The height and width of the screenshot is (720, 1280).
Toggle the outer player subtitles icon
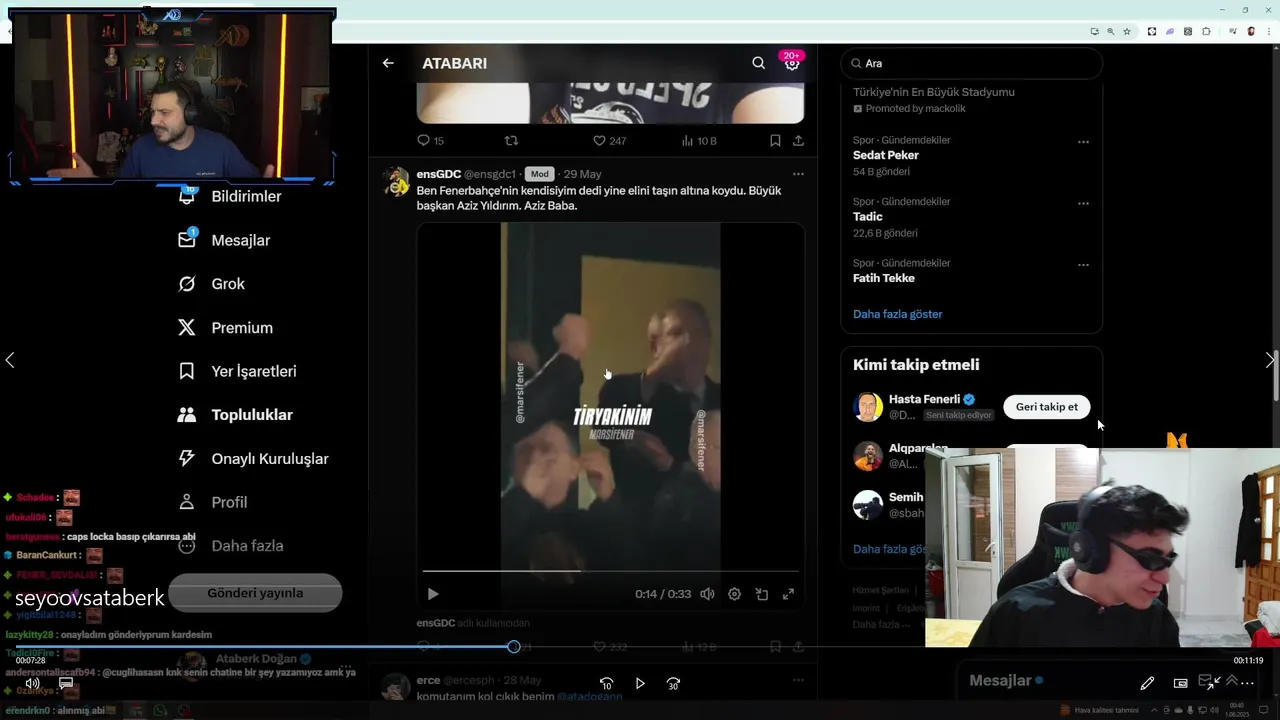(x=66, y=684)
